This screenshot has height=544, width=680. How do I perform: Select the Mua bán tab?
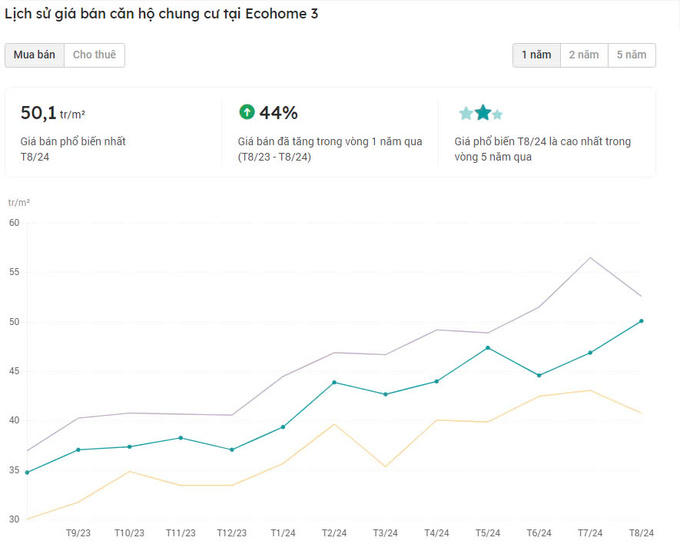point(34,55)
